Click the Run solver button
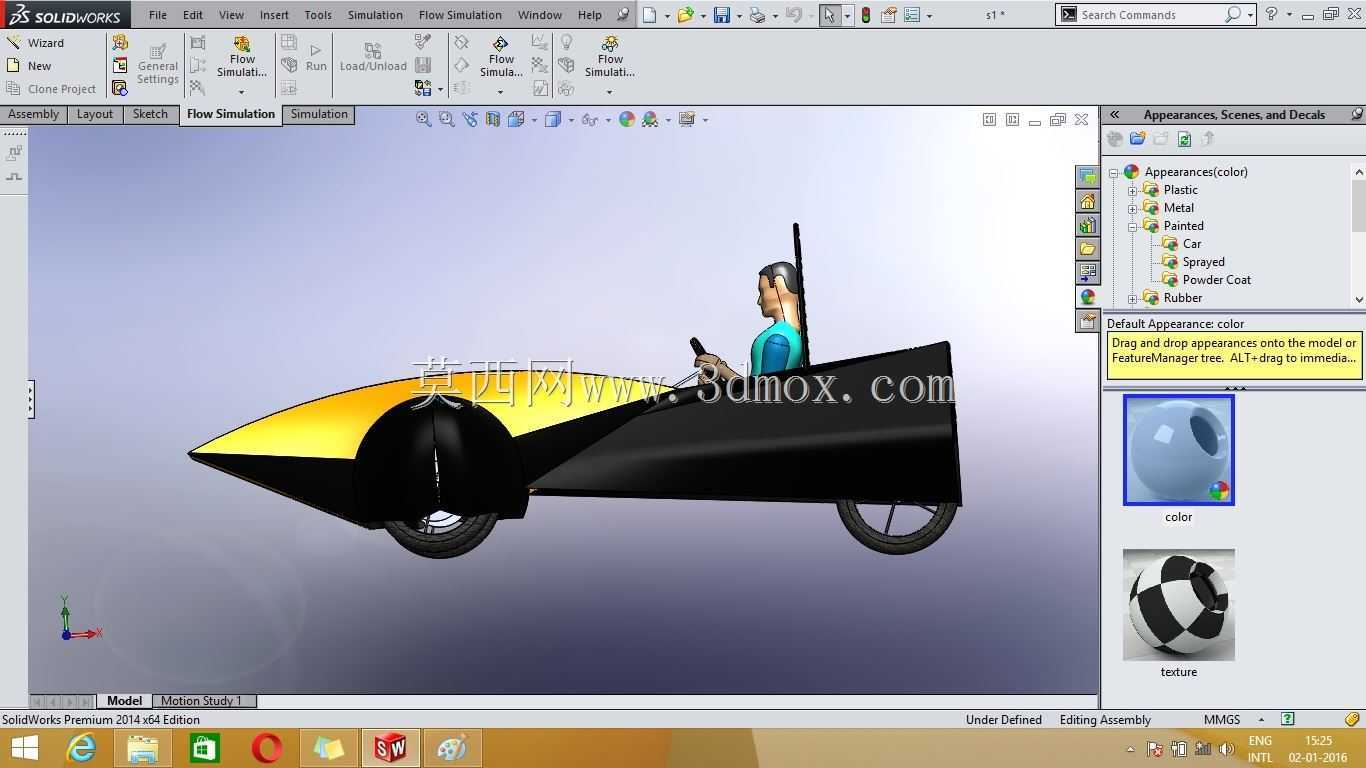 pos(316,58)
